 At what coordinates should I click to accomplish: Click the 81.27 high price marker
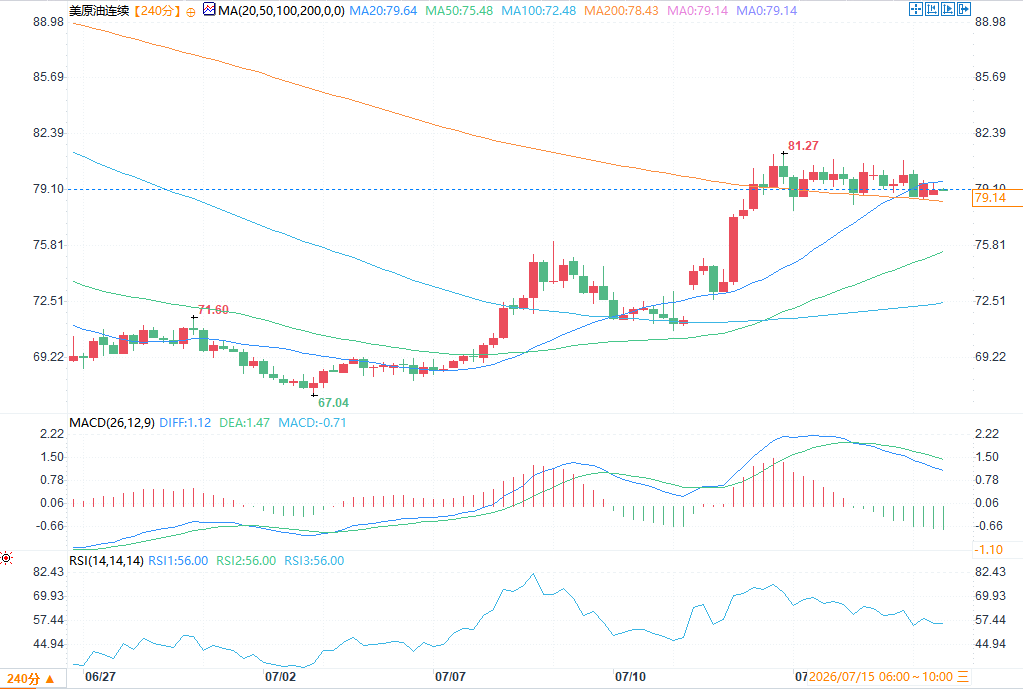pos(803,146)
